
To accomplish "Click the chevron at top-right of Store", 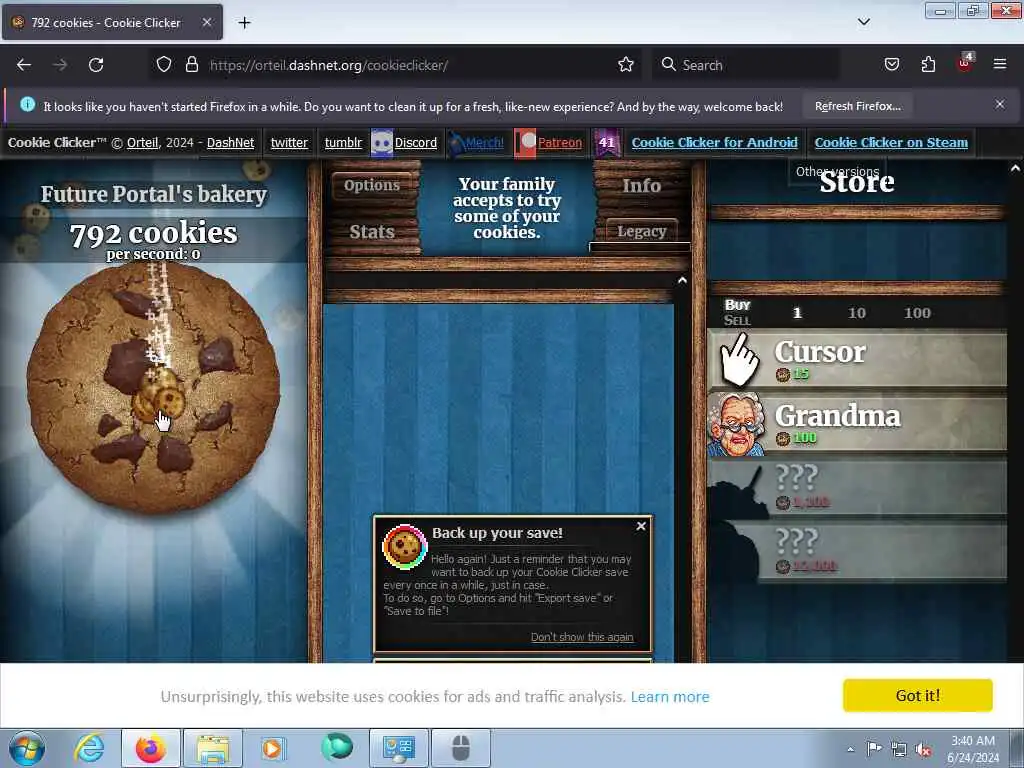I will [x=1015, y=168].
